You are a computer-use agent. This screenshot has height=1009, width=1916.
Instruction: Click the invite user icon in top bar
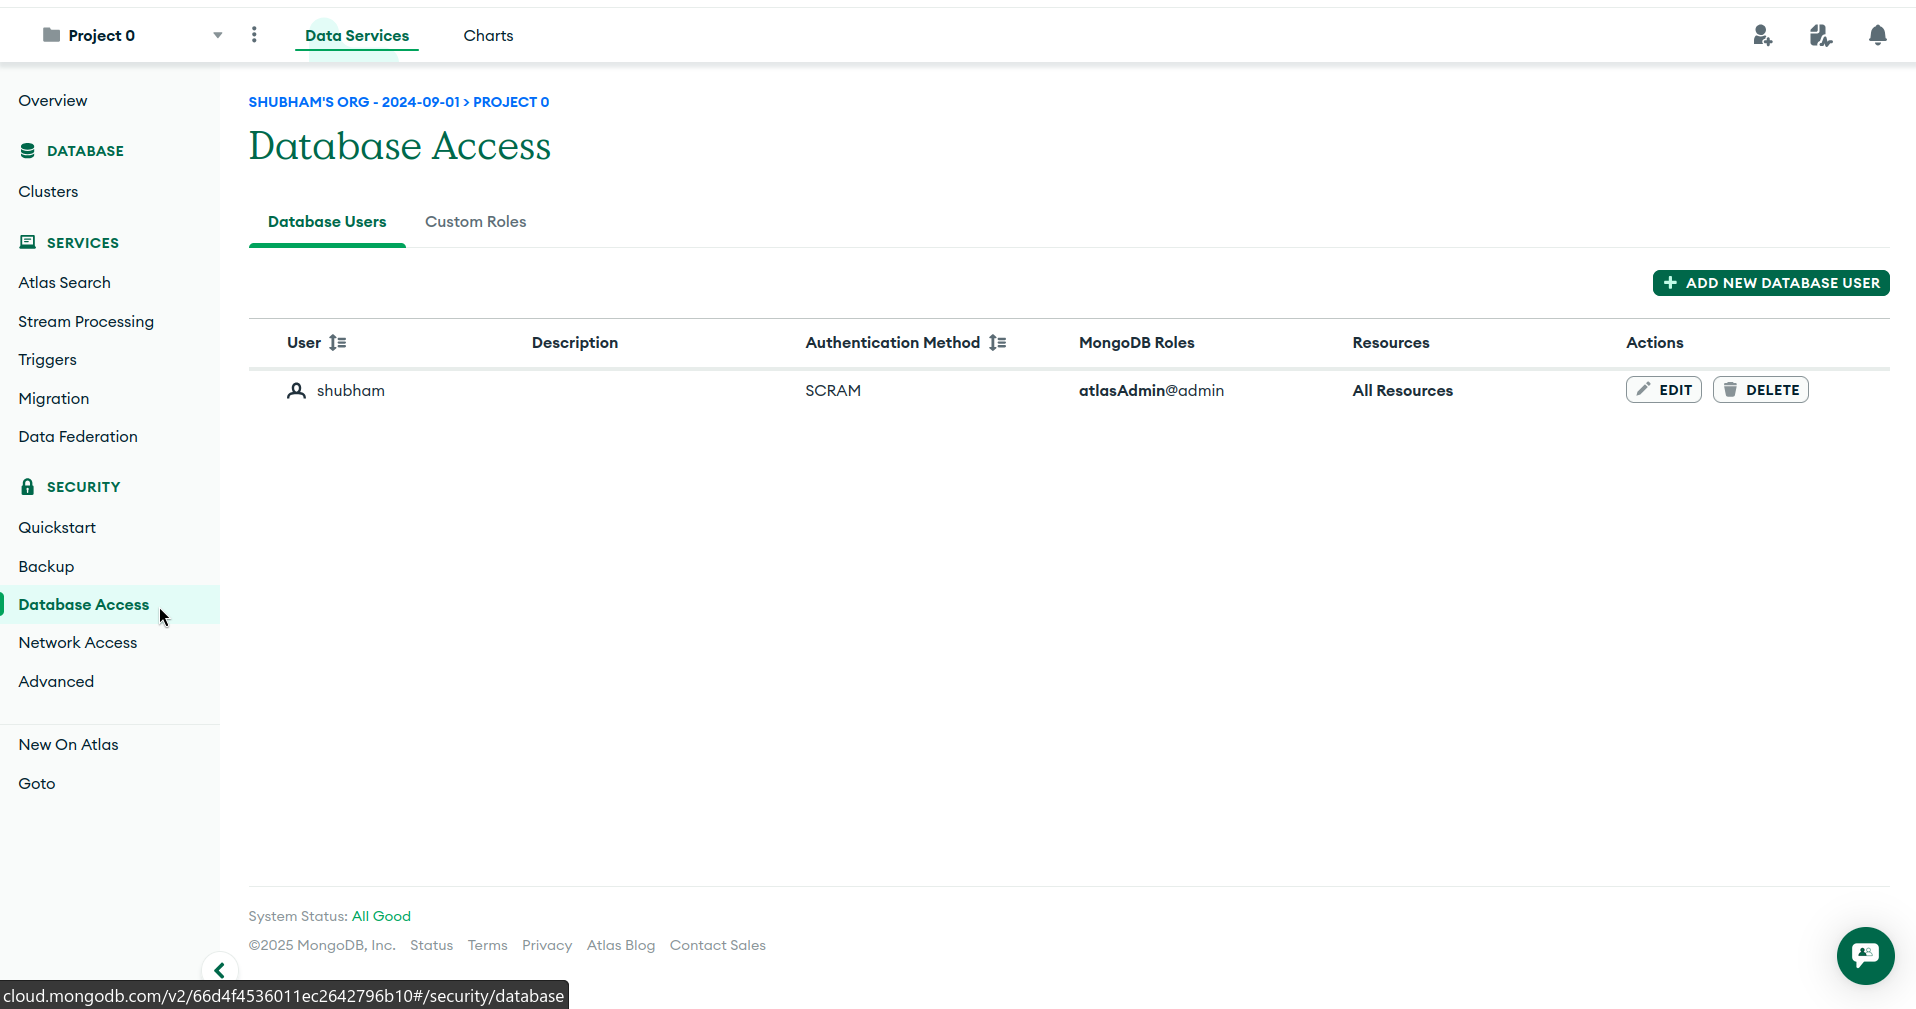(1763, 35)
